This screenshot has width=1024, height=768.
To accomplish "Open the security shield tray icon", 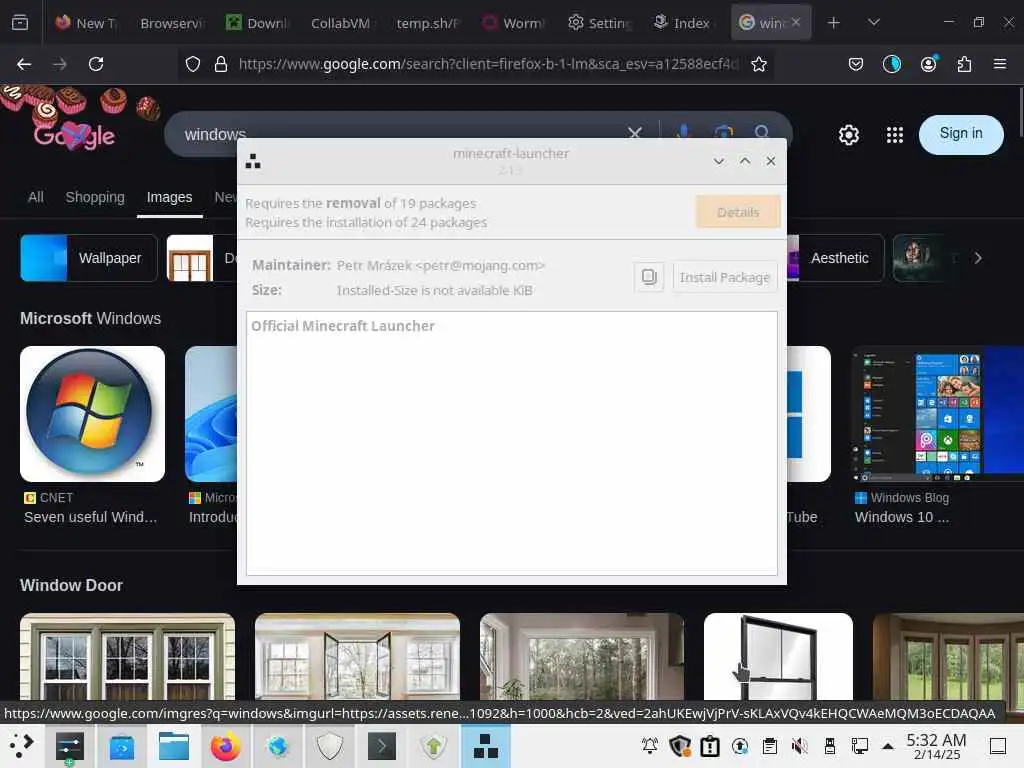I will (x=680, y=745).
